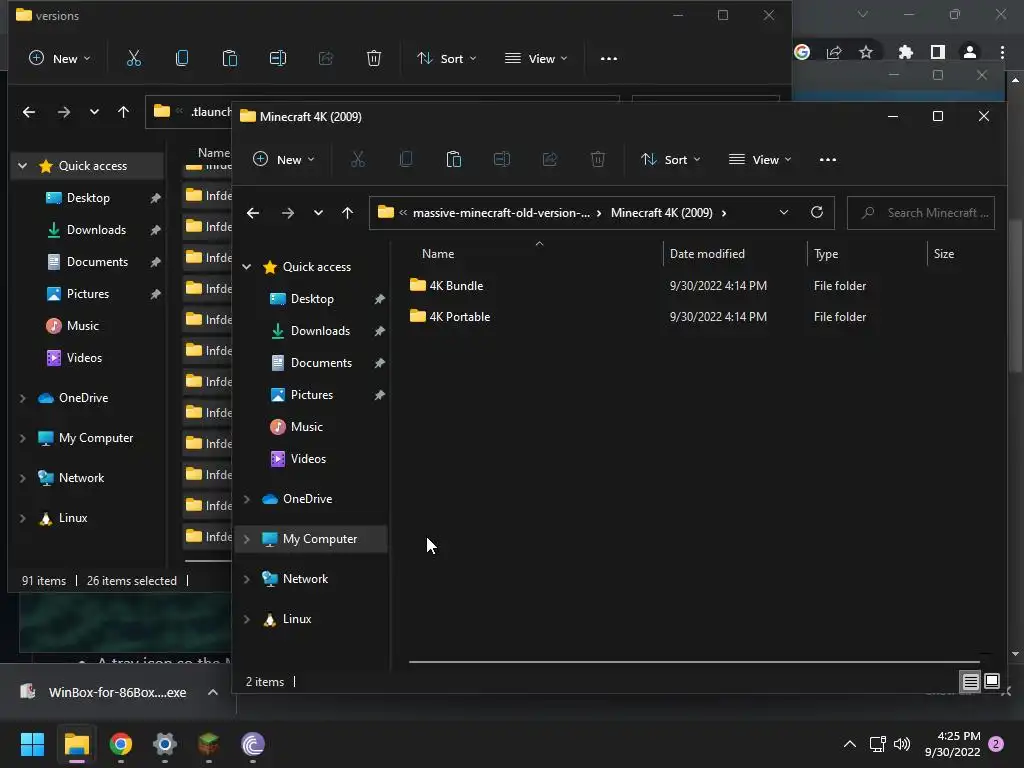Bookmark page with Chrome star icon

[x=866, y=52]
